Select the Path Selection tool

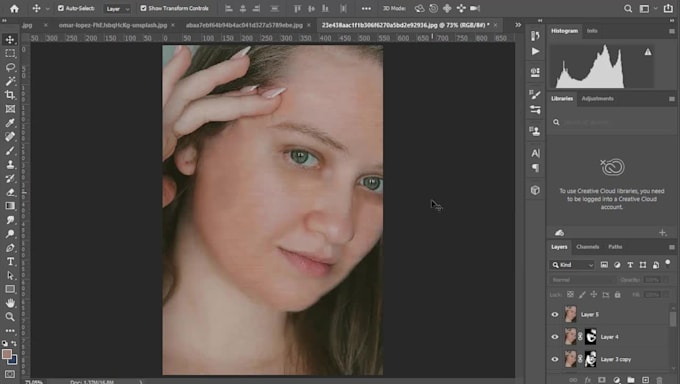10,276
